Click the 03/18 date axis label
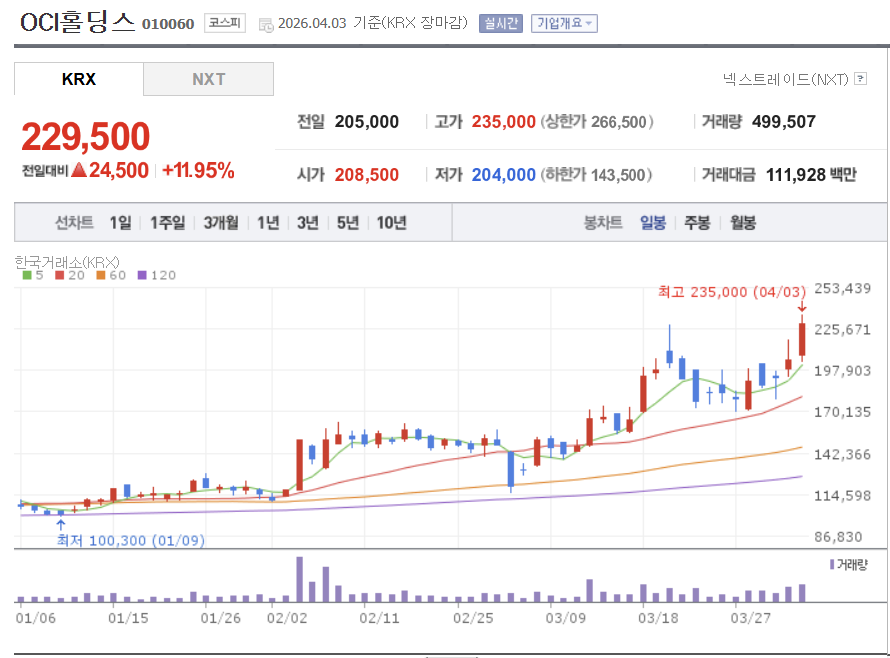This screenshot has height=658, width=890. [x=658, y=618]
